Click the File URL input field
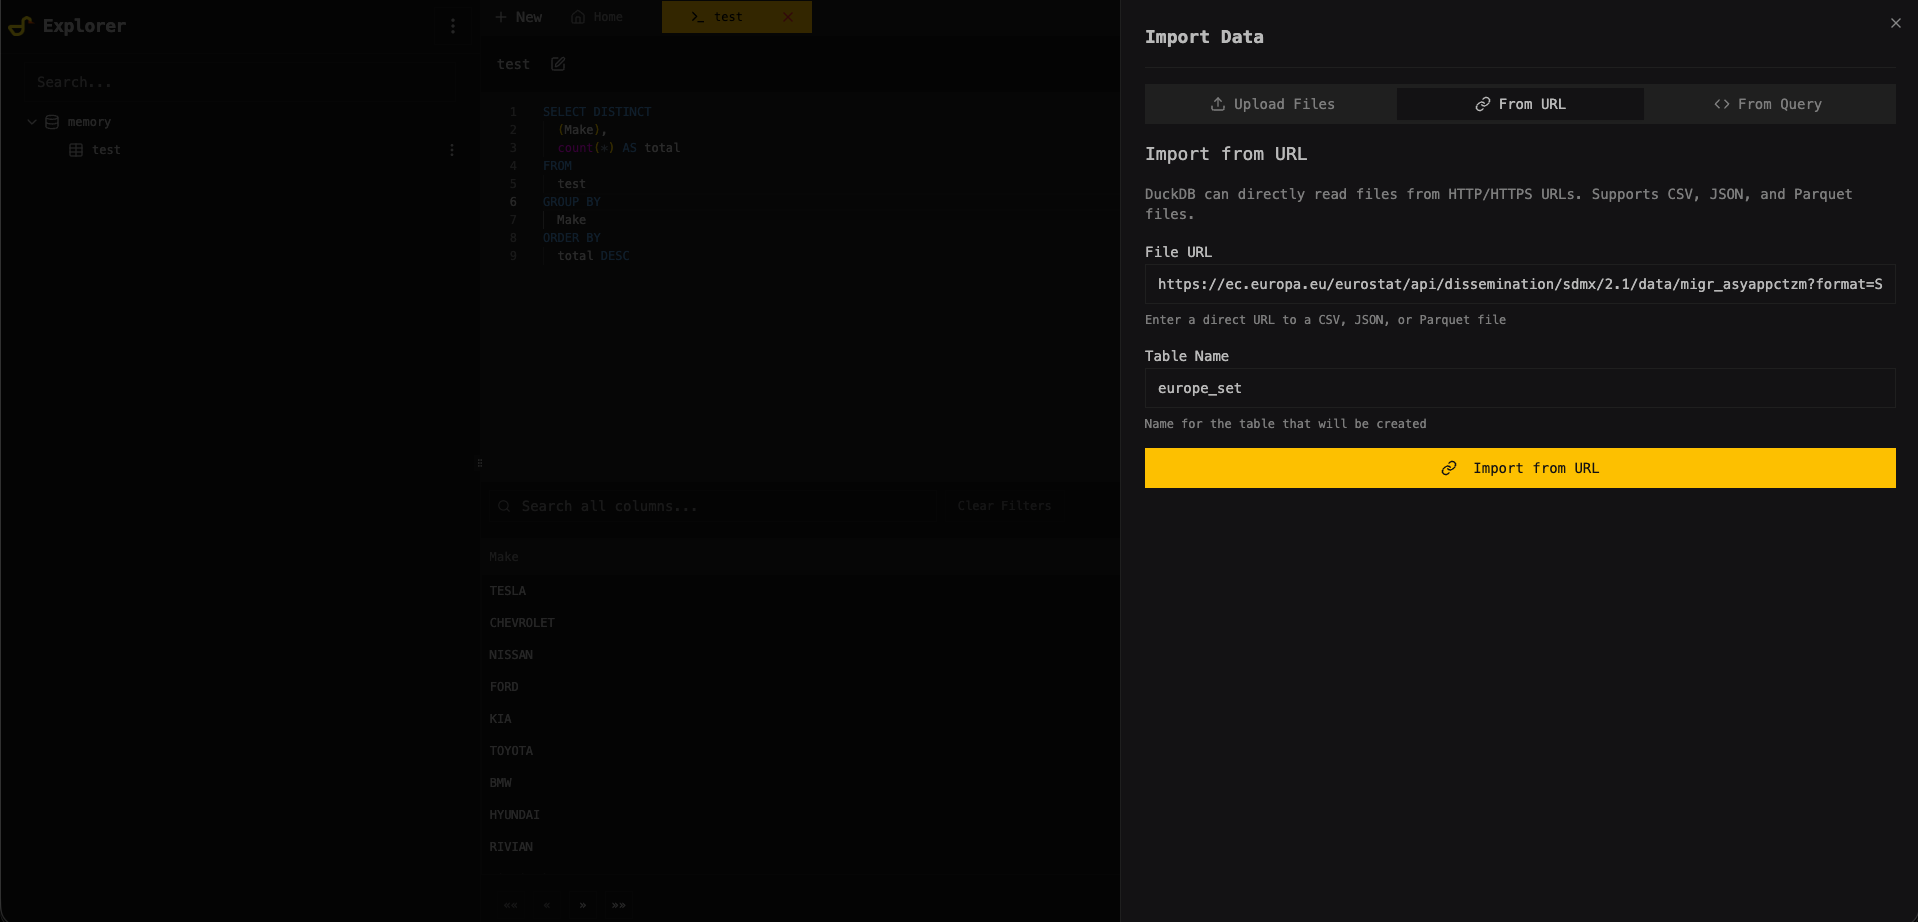The width and height of the screenshot is (1918, 922). (1519, 284)
